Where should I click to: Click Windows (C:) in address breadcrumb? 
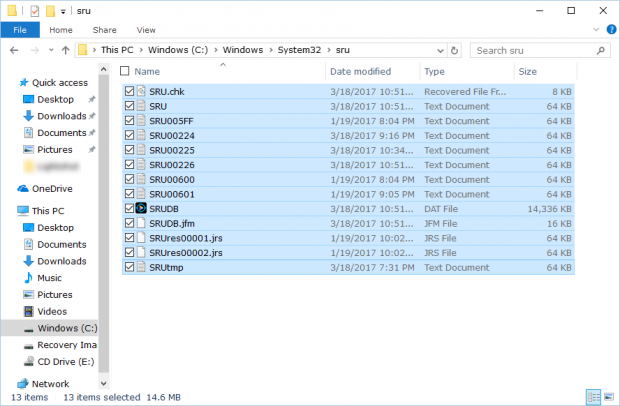178,50
